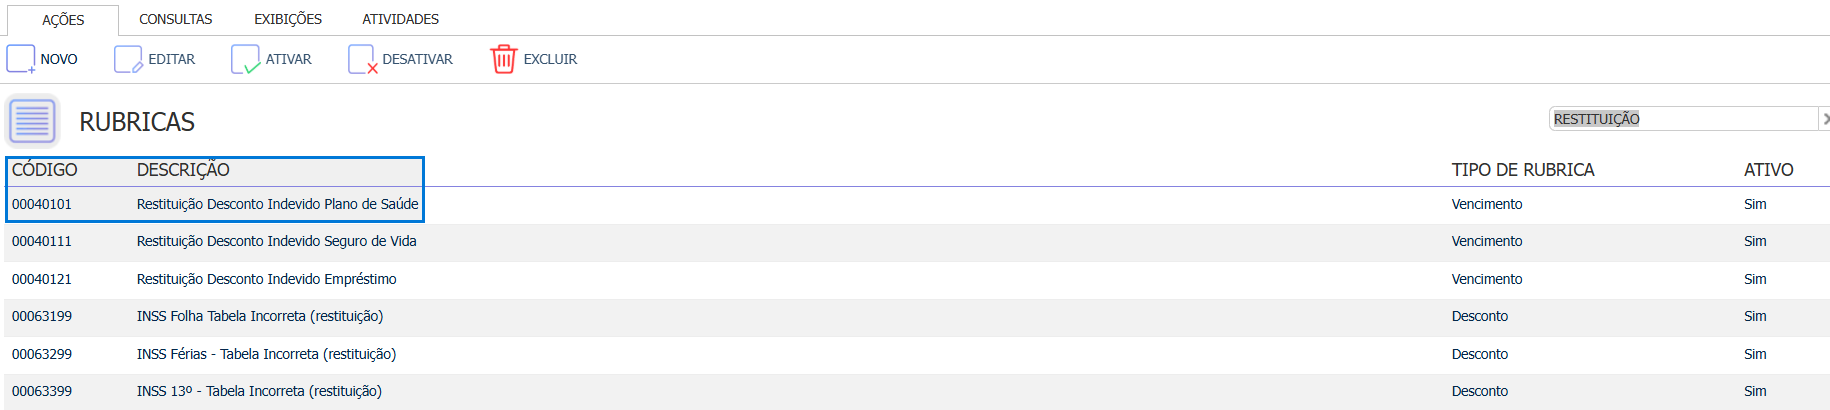1830x410 pixels.
Task: Click the Editar pencil icon
Action: [x=128, y=59]
